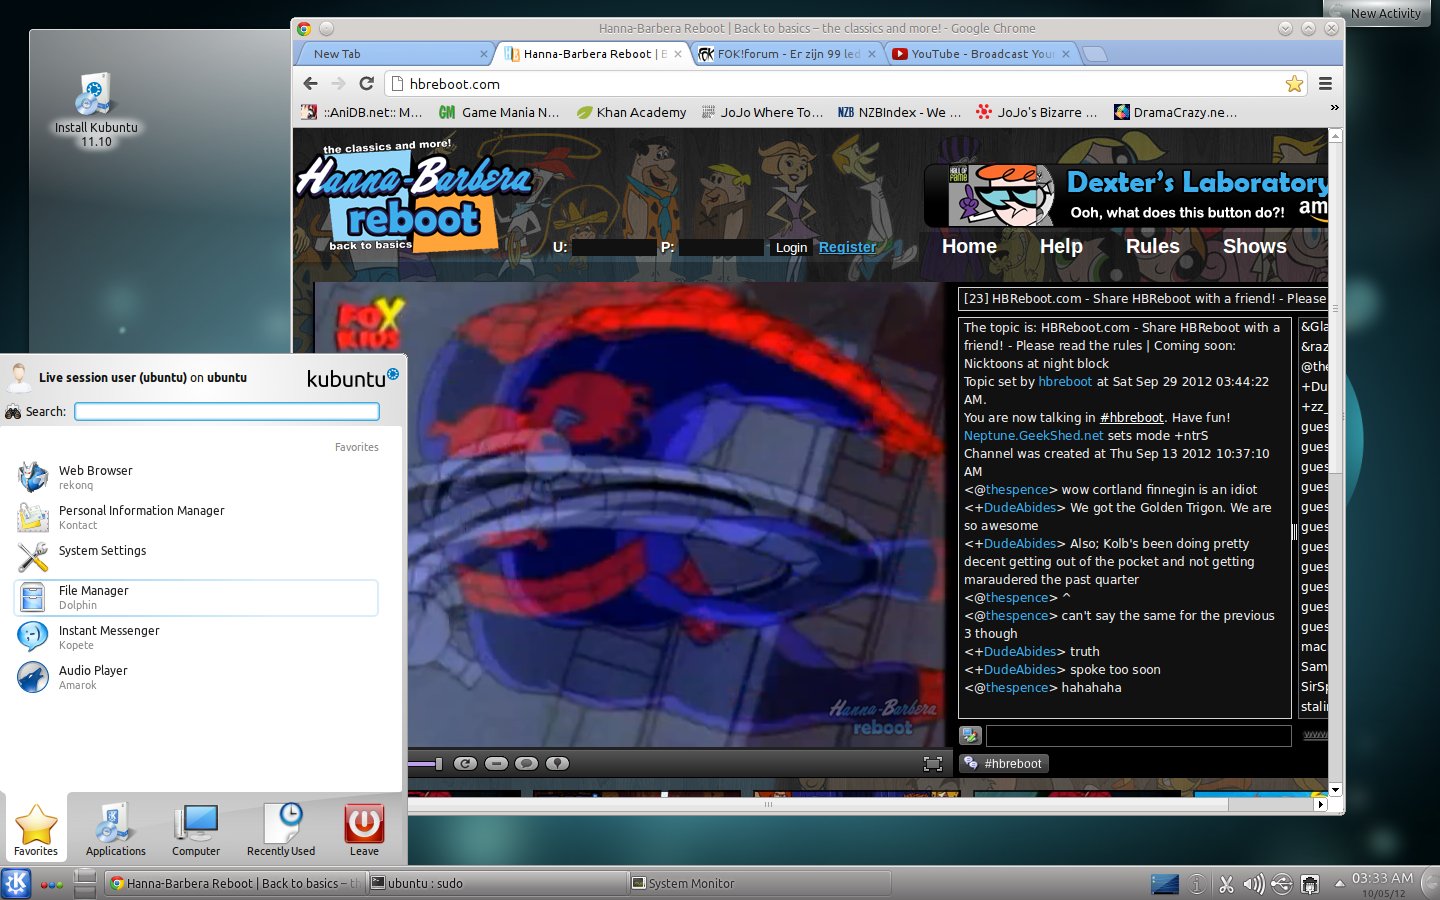The width and height of the screenshot is (1440, 900).
Task: Switch to Computer tab in Kickoff menu
Action: pos(196,830)
